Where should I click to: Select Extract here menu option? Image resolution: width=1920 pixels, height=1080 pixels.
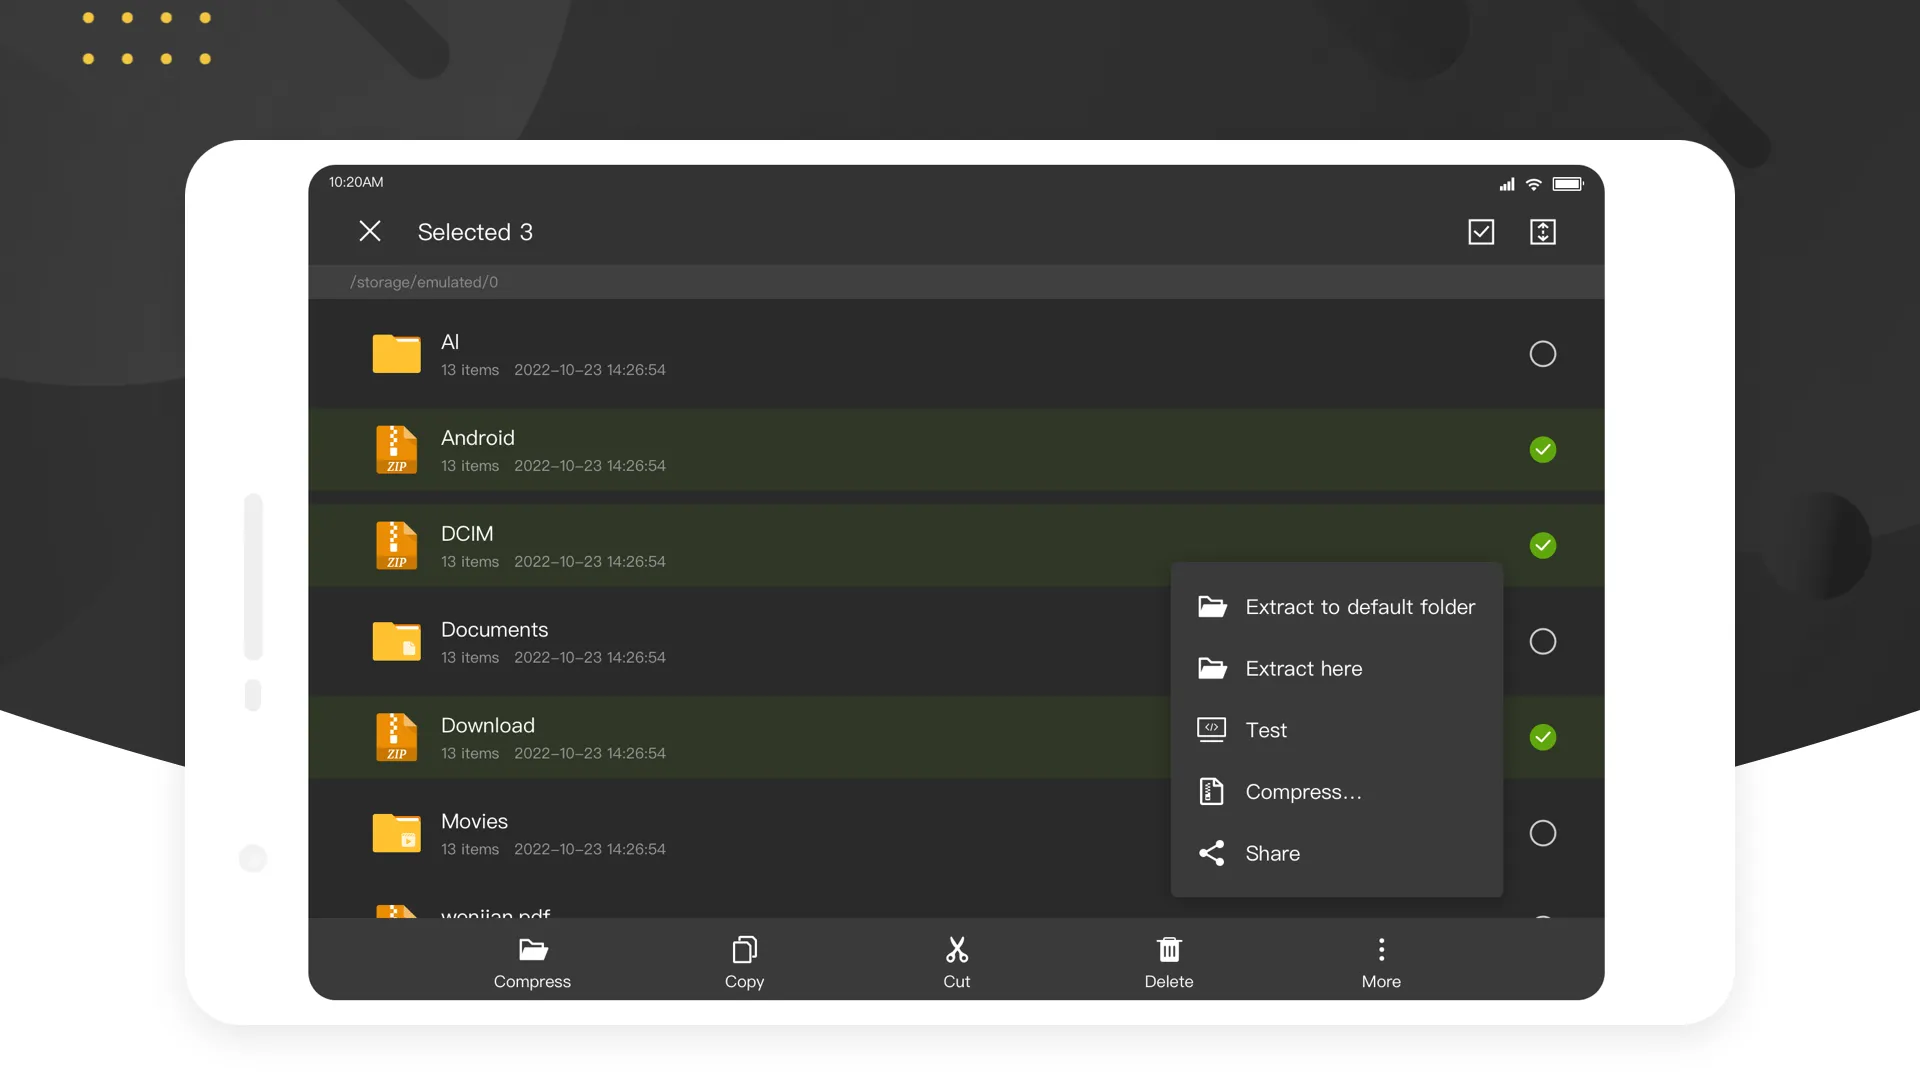coord(1304,667)
